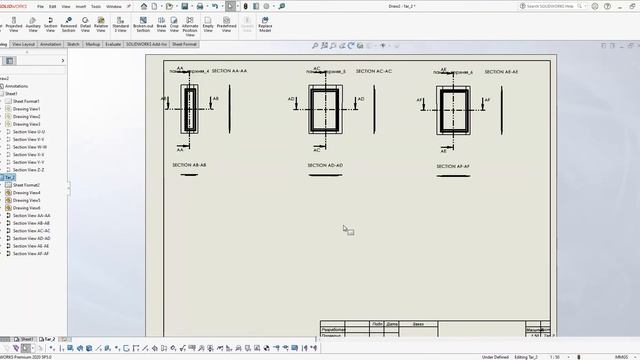The width and height of the screenshot is (640, 360).
Task: Click the SECTION AD-AD label on sheet
Action: pyautogui.click(x=325, y=165)
